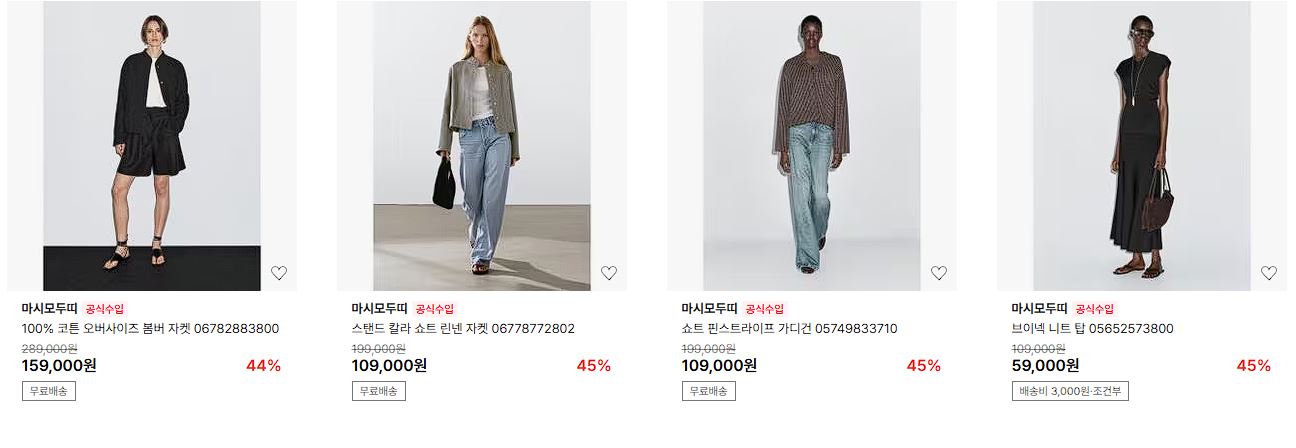Toggle wishlist heart on V-neck knit top
This screenshot has width=1296, height=448.
1269,273
